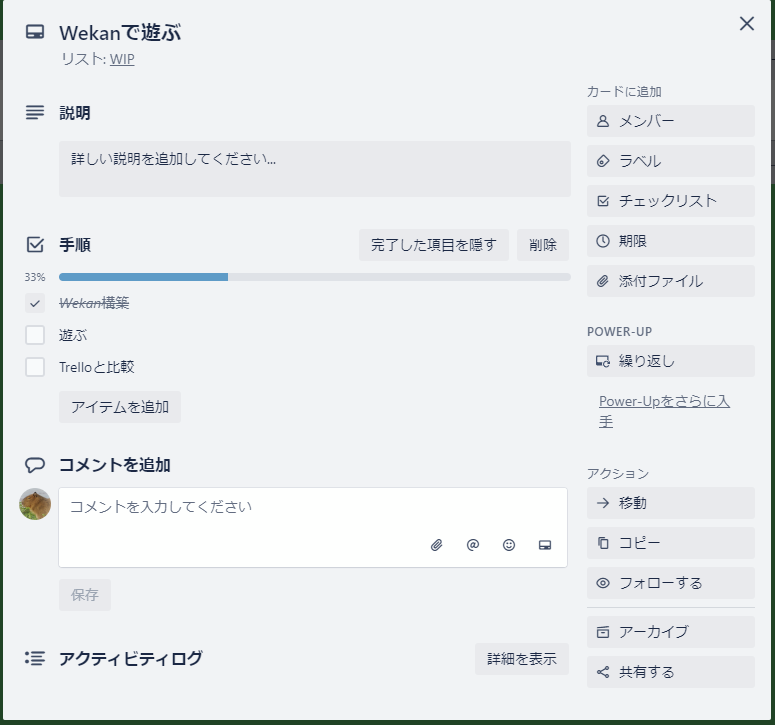Click the description lines icon
Image resolution: width=775 pixels, height=725 pixels.
pos(35,112)
